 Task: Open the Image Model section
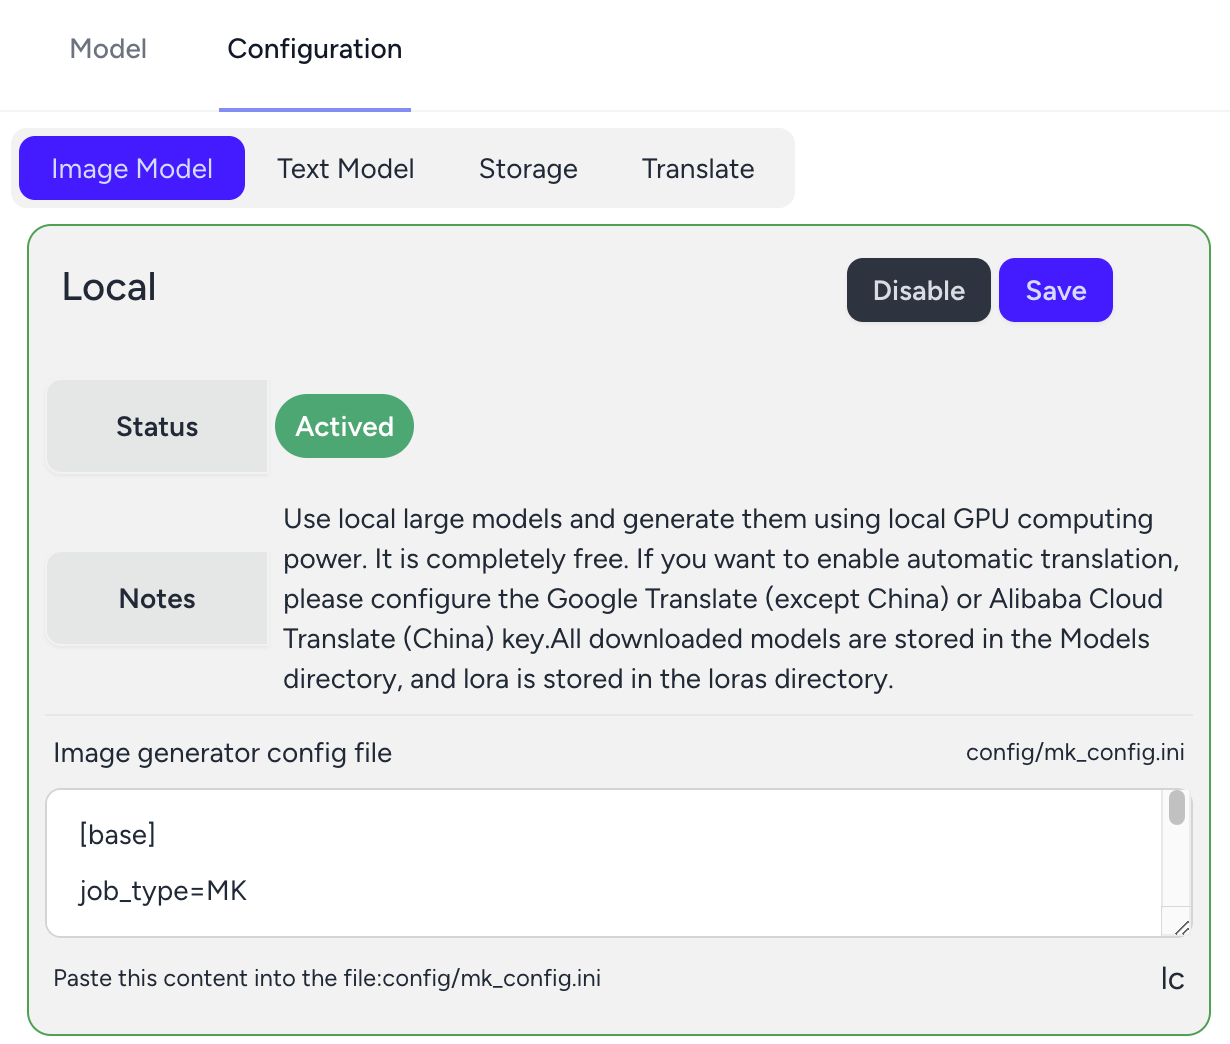(x=132, y=168)
